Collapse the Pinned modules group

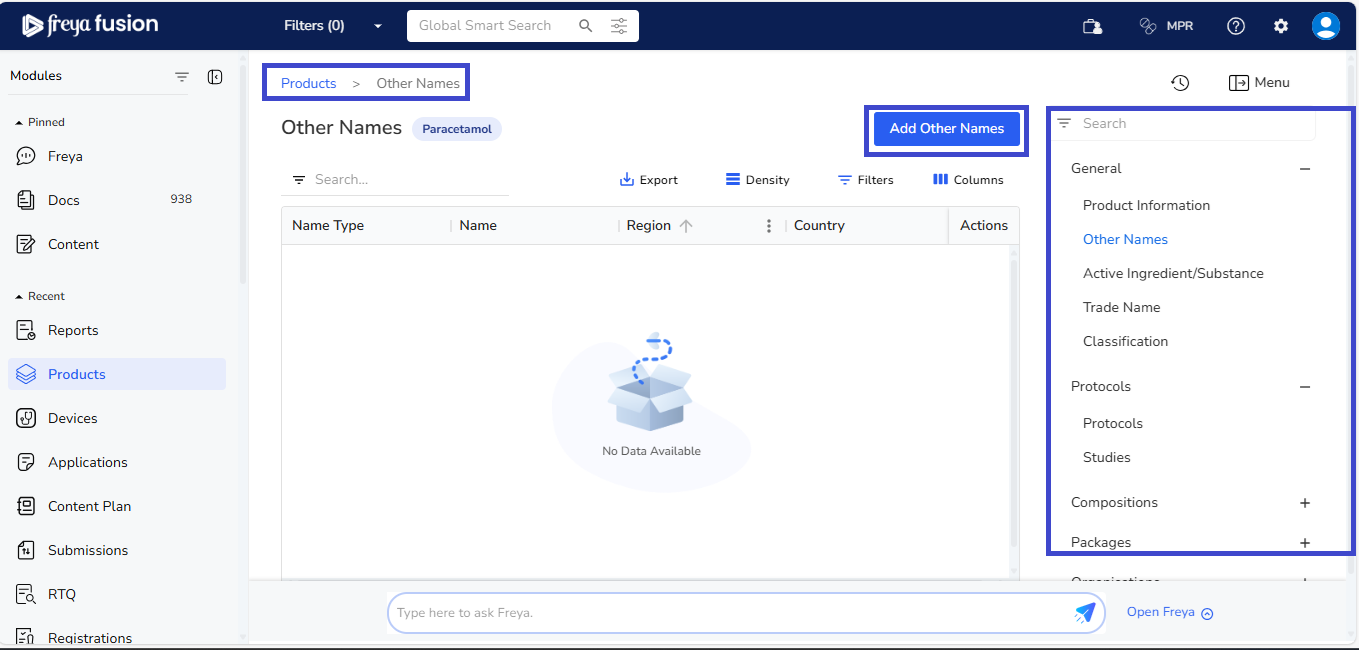tap(19, 122)
